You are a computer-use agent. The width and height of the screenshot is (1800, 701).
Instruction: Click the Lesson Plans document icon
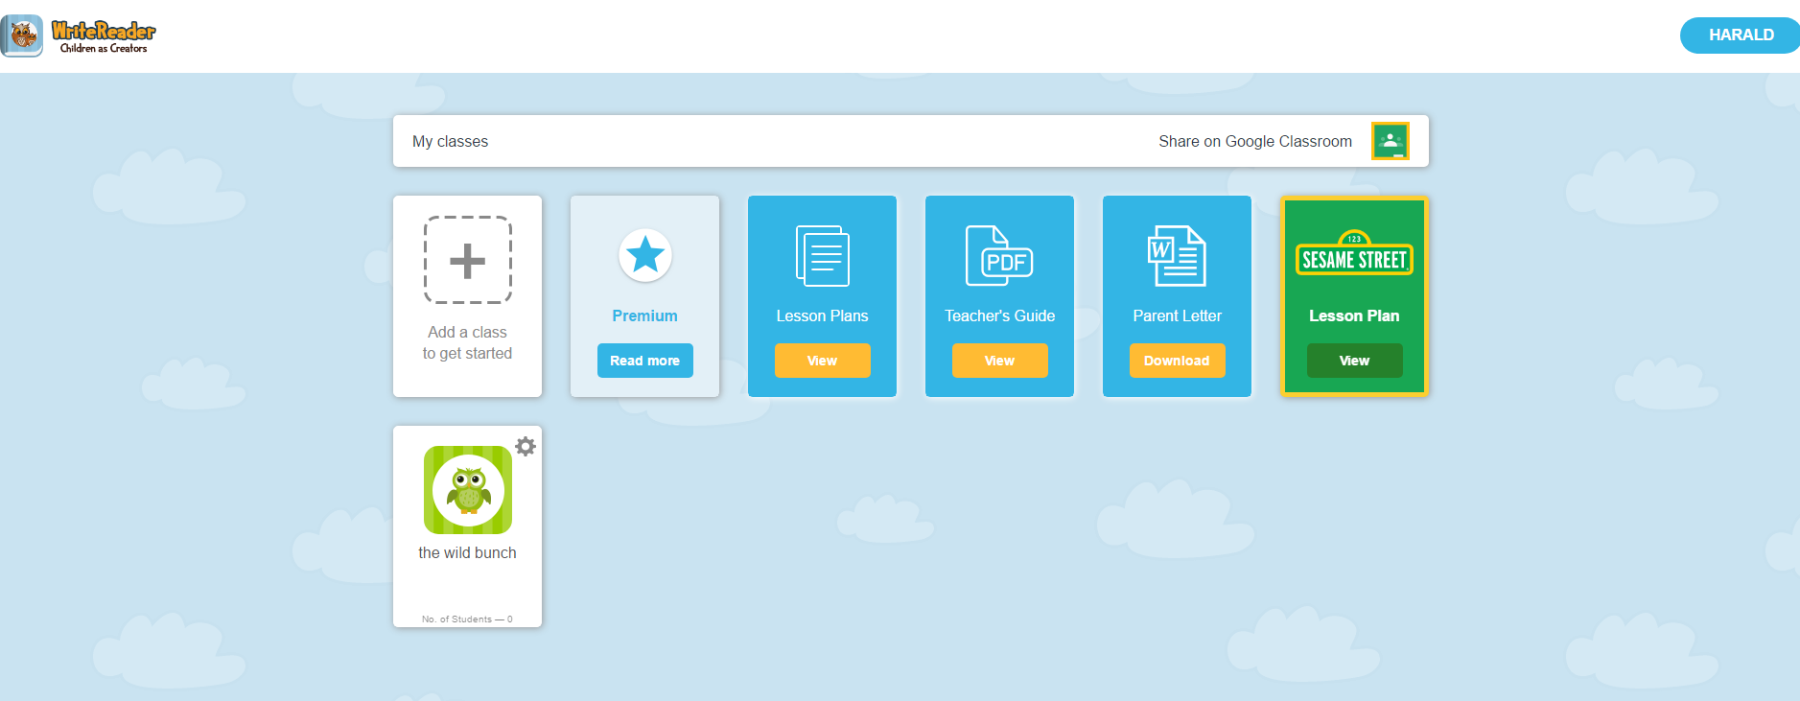(x=822, y=256)
